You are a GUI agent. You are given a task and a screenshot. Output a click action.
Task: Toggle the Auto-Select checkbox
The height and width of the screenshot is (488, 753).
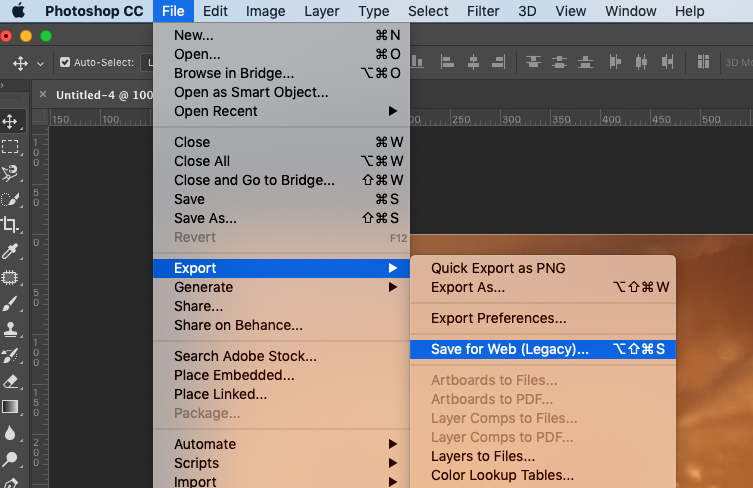point(65,62)
